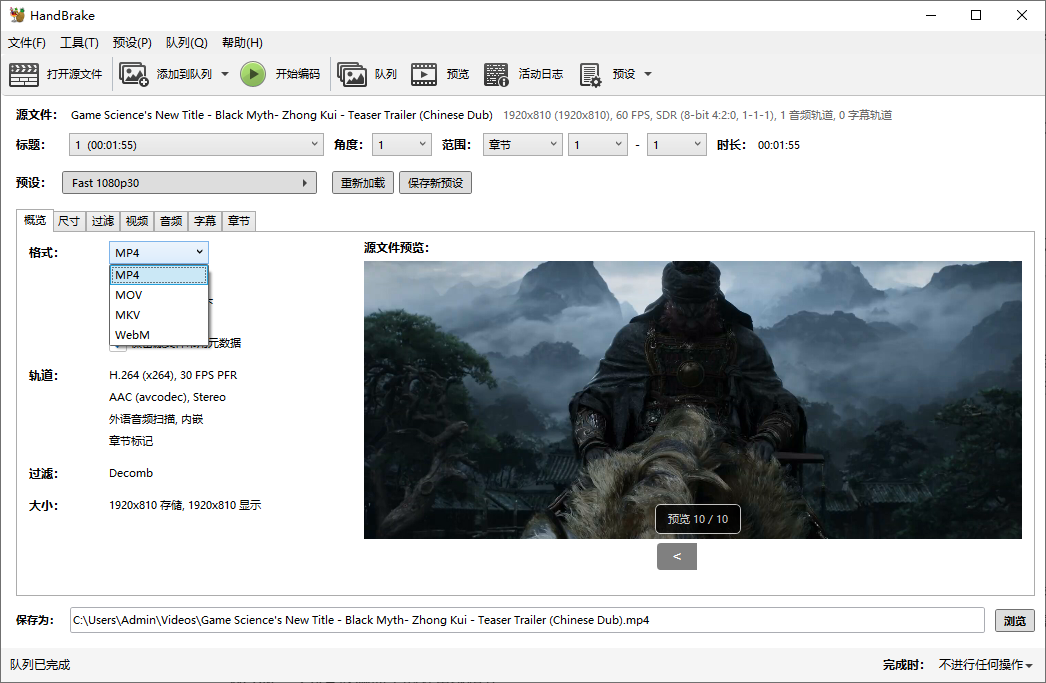Open the Angle dropdown

402,145
